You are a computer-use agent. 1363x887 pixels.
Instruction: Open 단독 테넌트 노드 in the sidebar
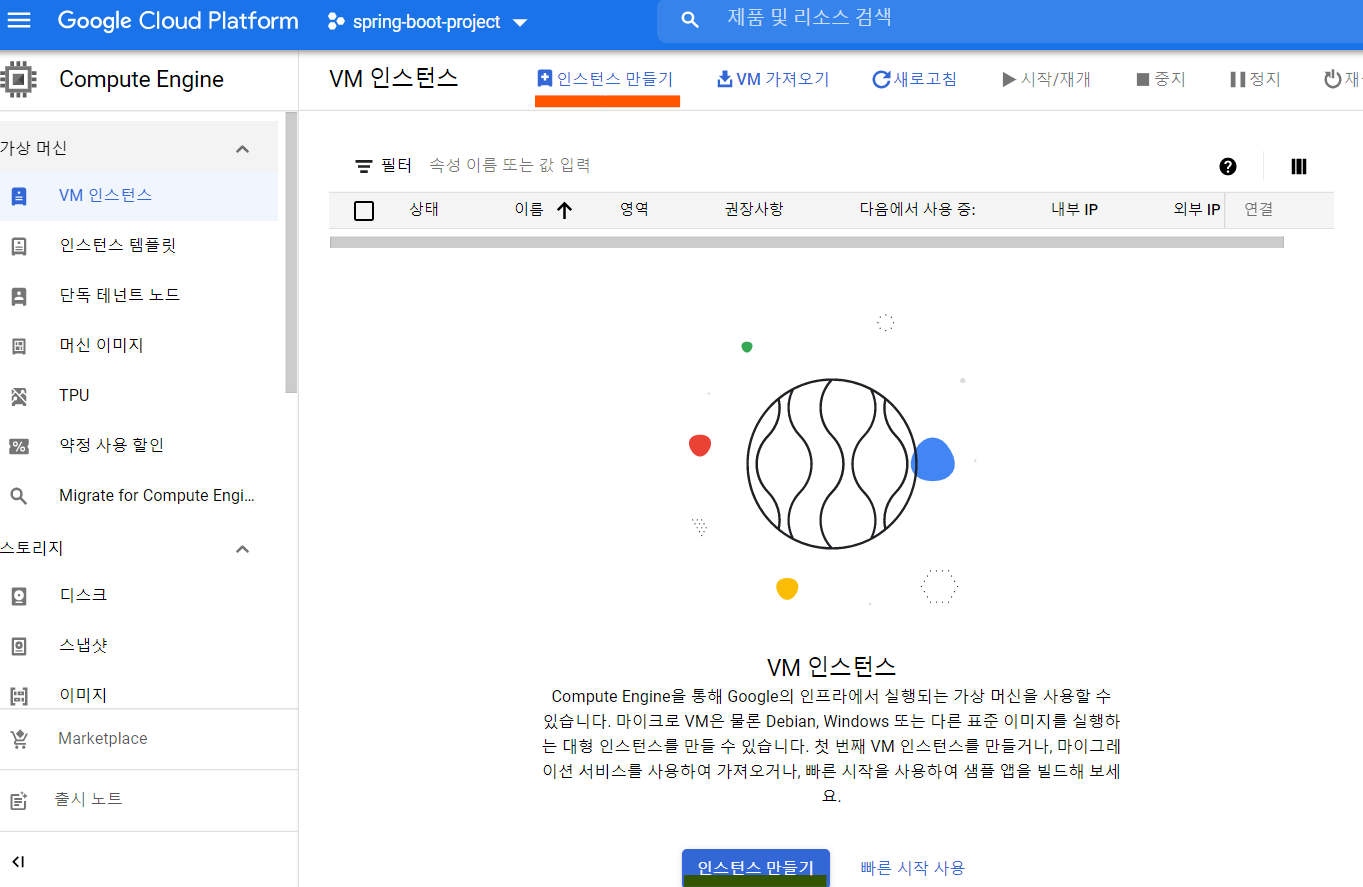point(139,296)
